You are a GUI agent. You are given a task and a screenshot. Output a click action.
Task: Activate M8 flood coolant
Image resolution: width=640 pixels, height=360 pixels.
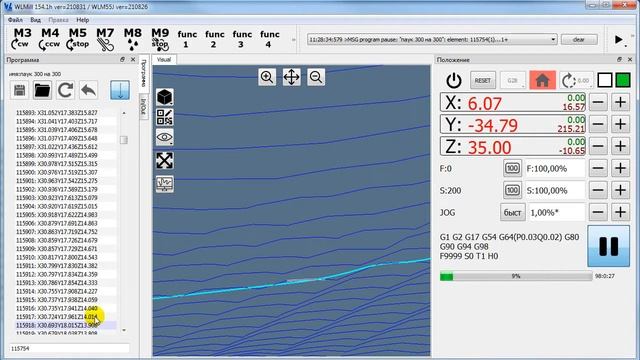point(132,39)
